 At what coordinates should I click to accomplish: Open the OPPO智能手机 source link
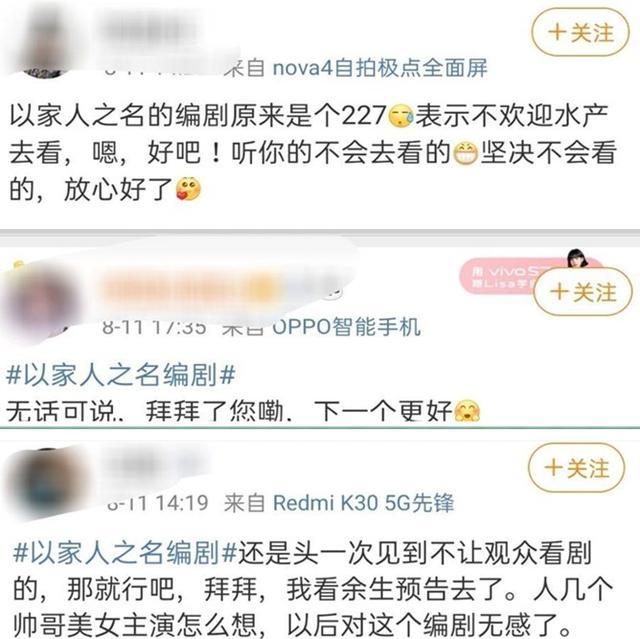[x=346, y=326]
